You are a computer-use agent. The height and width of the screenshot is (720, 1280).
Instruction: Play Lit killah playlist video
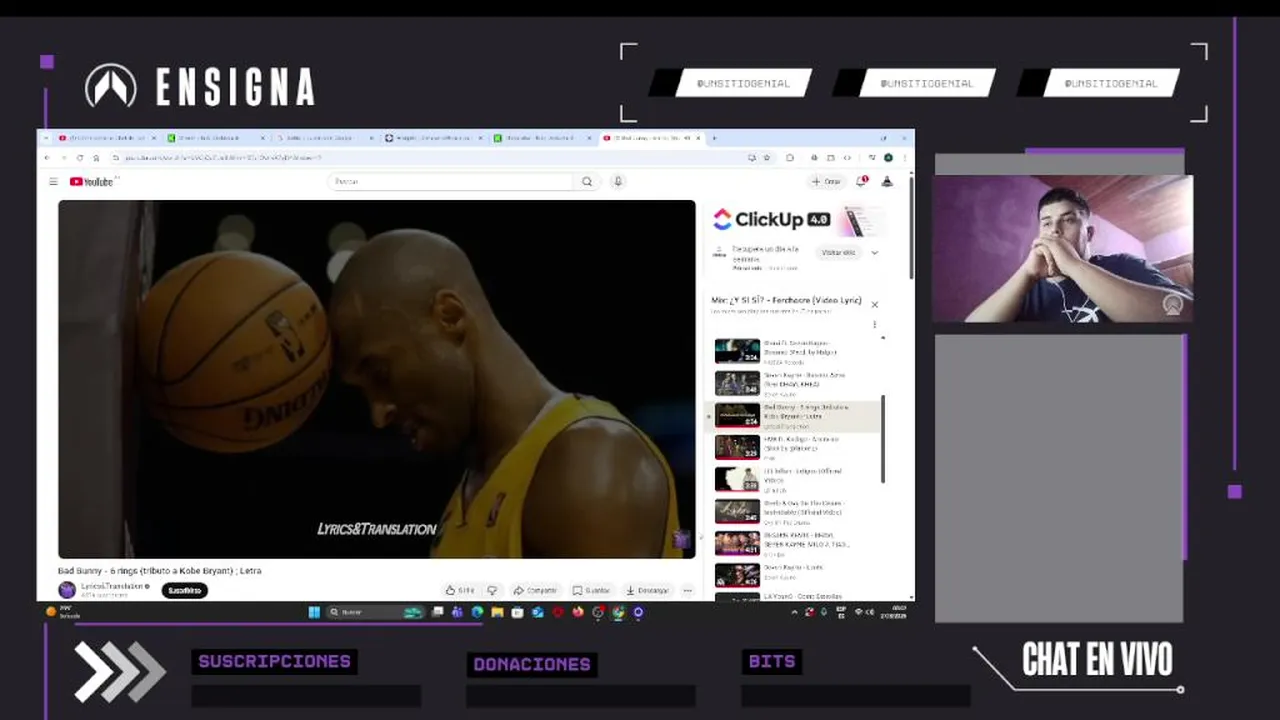click(795, 479)
